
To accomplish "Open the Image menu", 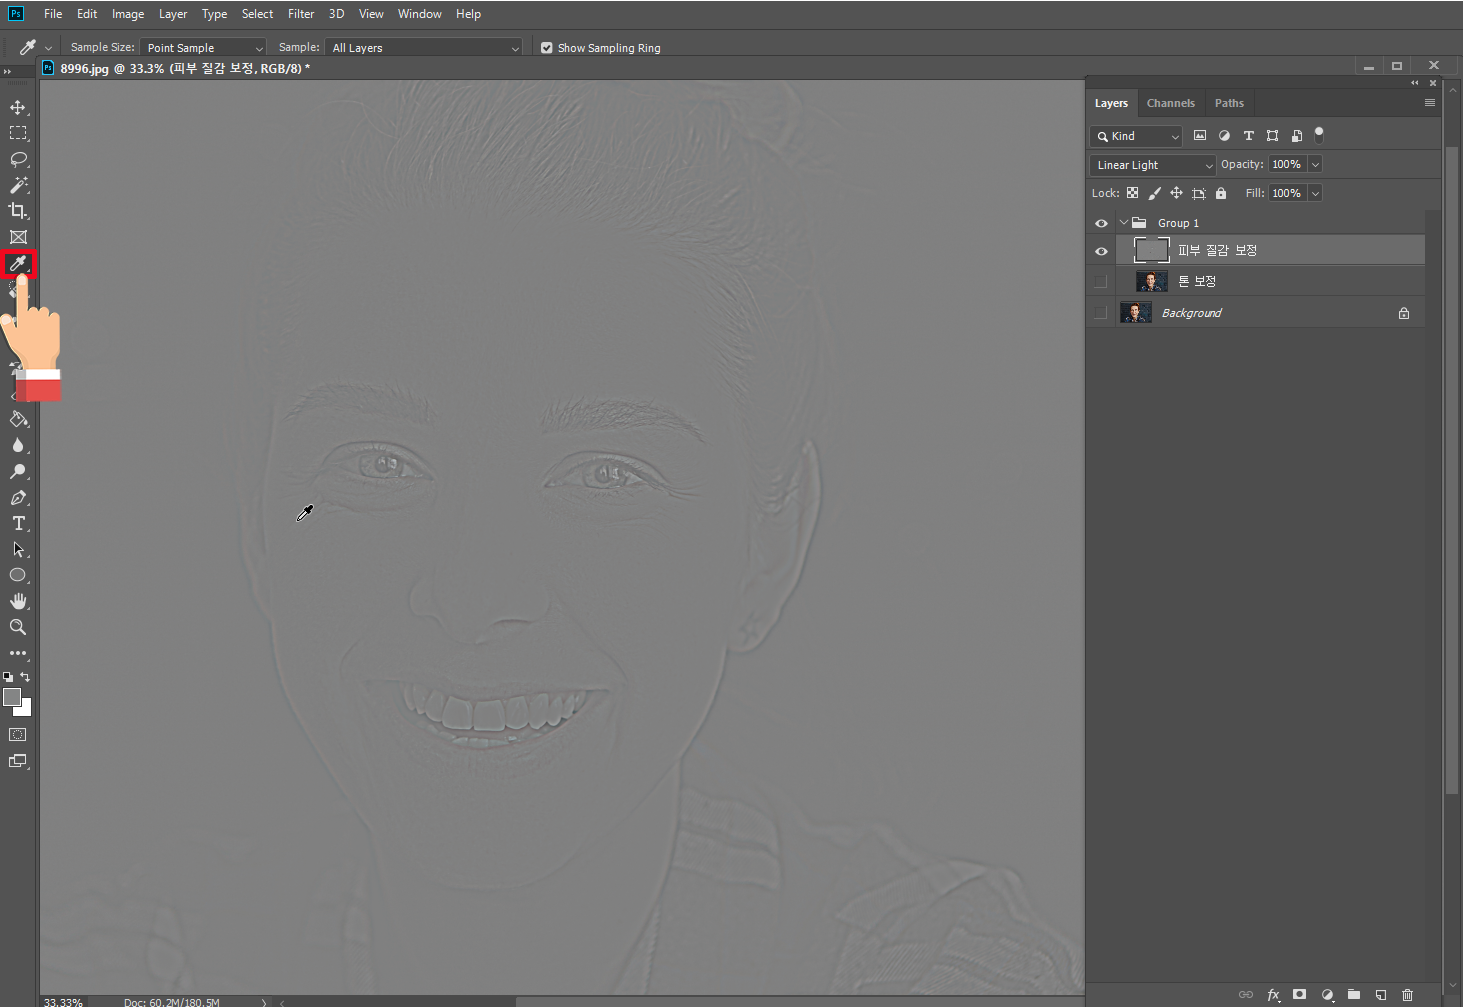I will [128, 14].
